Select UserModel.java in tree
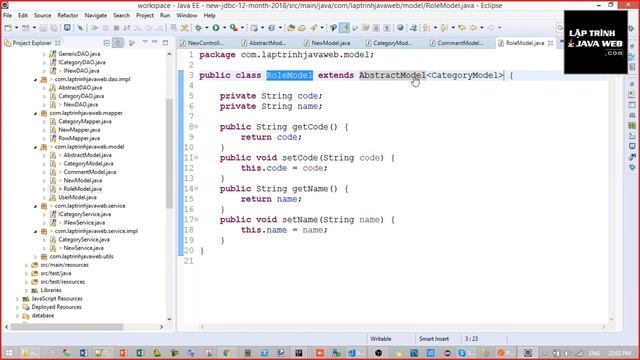 [78, 198]
